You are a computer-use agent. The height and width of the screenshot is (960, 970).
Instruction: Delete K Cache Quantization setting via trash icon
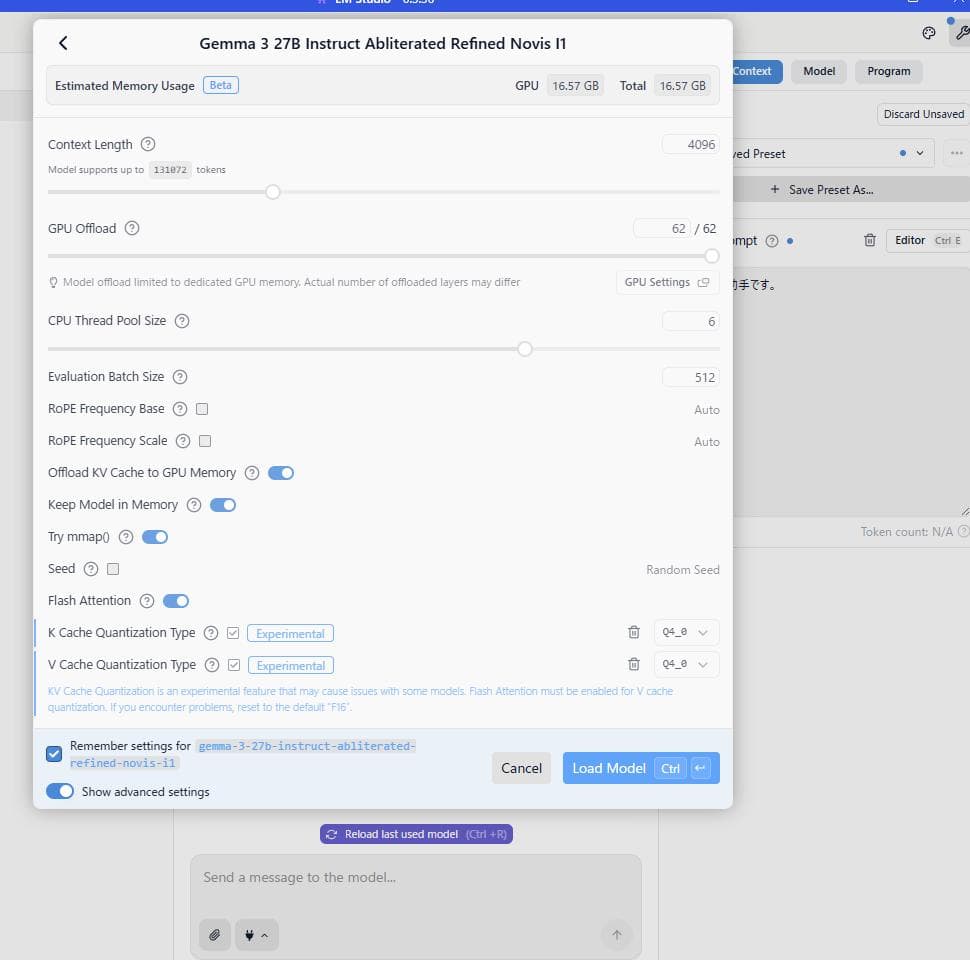tap(633, 633)
